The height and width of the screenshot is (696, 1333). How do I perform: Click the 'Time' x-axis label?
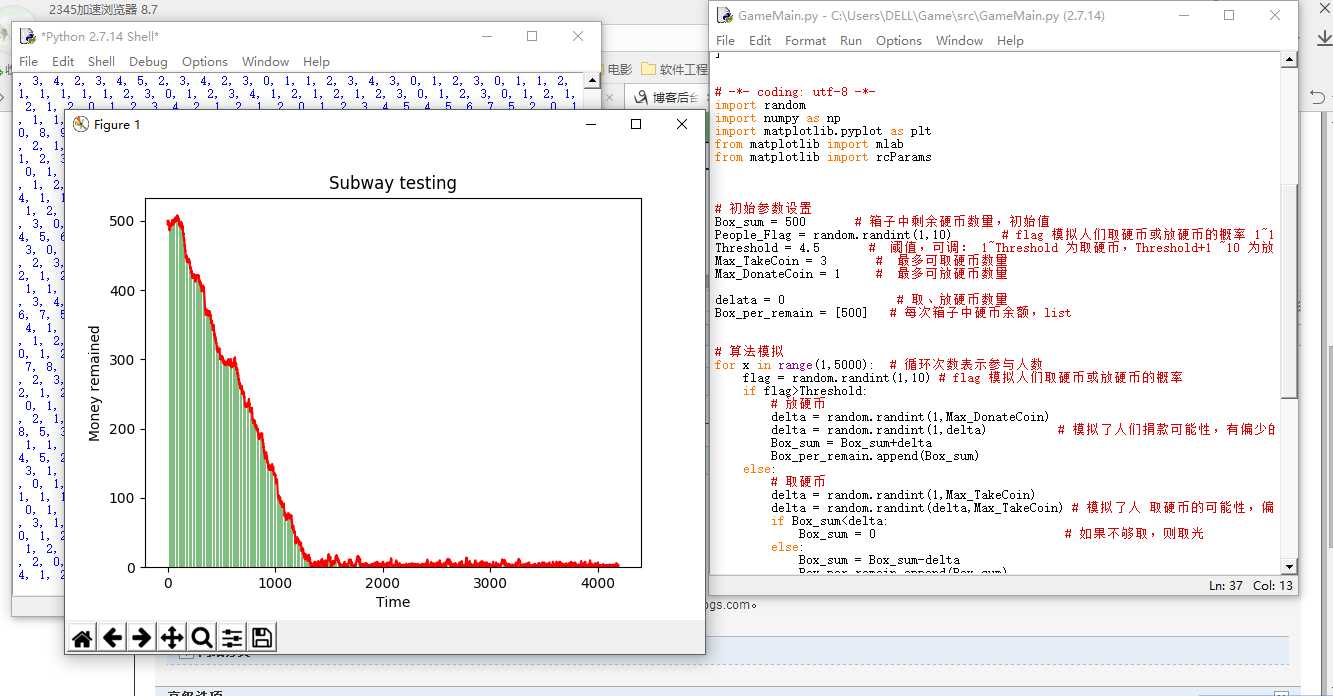pos(392,602)
